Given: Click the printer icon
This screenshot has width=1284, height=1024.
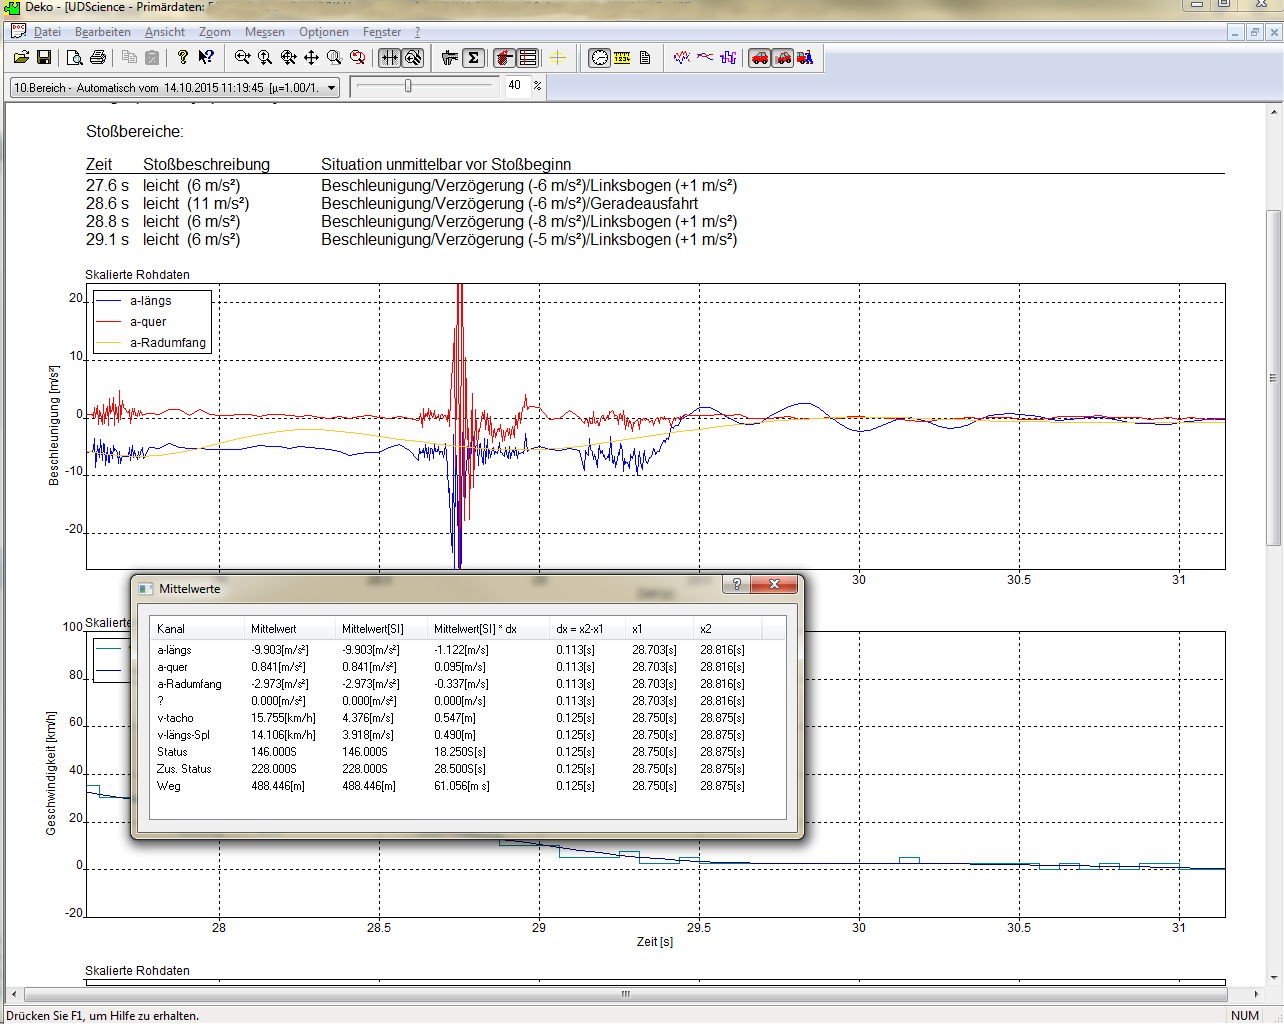Looking at the screenshot, I should pos(98,58).
